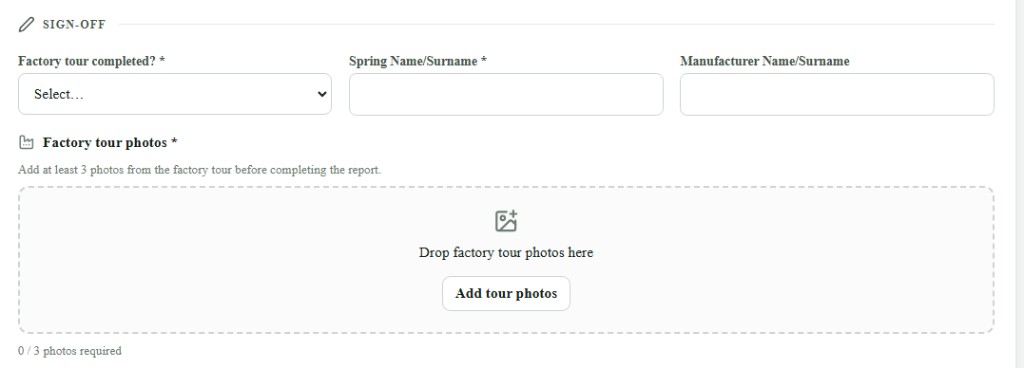Viewport: 1024px width, 368px height.
Task: Click the 0 / 3 photos required counter
Action: coord(70,351)
